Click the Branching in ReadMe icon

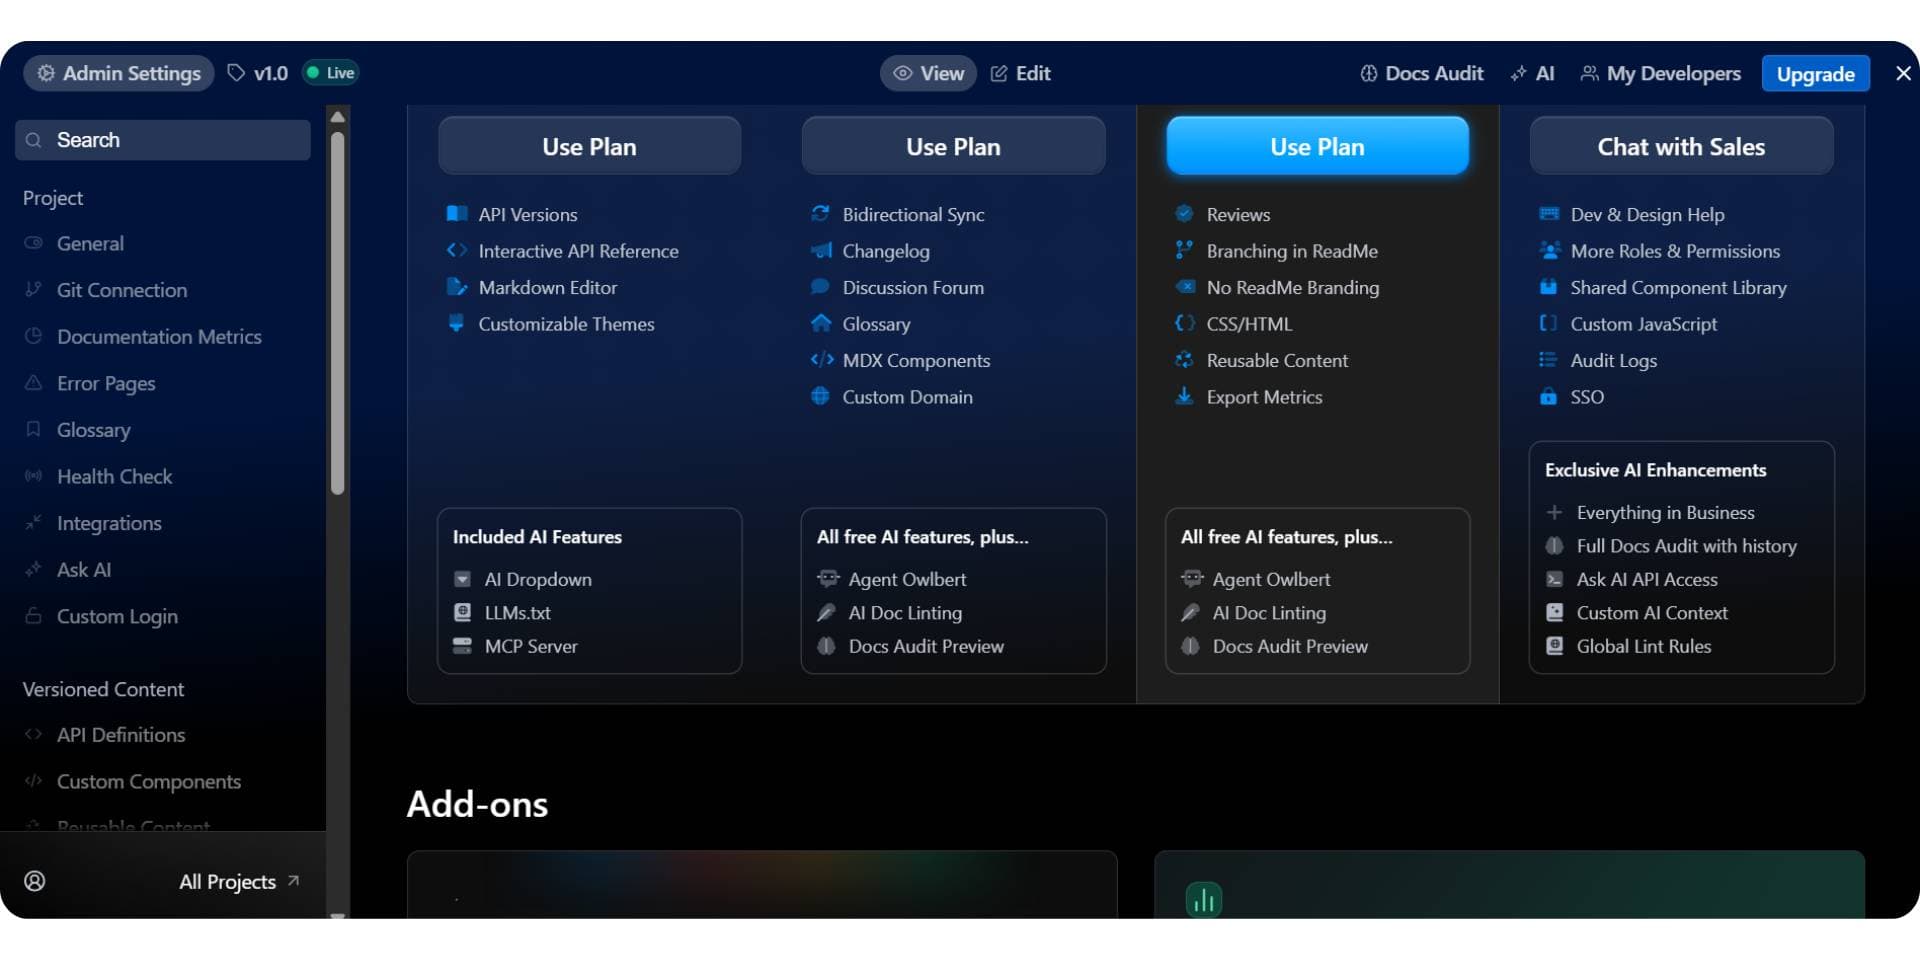(x=1185, y=250)
